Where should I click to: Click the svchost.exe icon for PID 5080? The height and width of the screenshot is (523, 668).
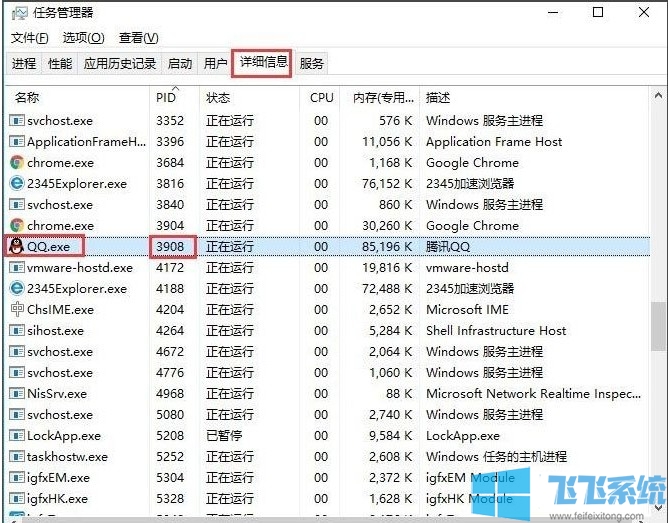point(17,415)
